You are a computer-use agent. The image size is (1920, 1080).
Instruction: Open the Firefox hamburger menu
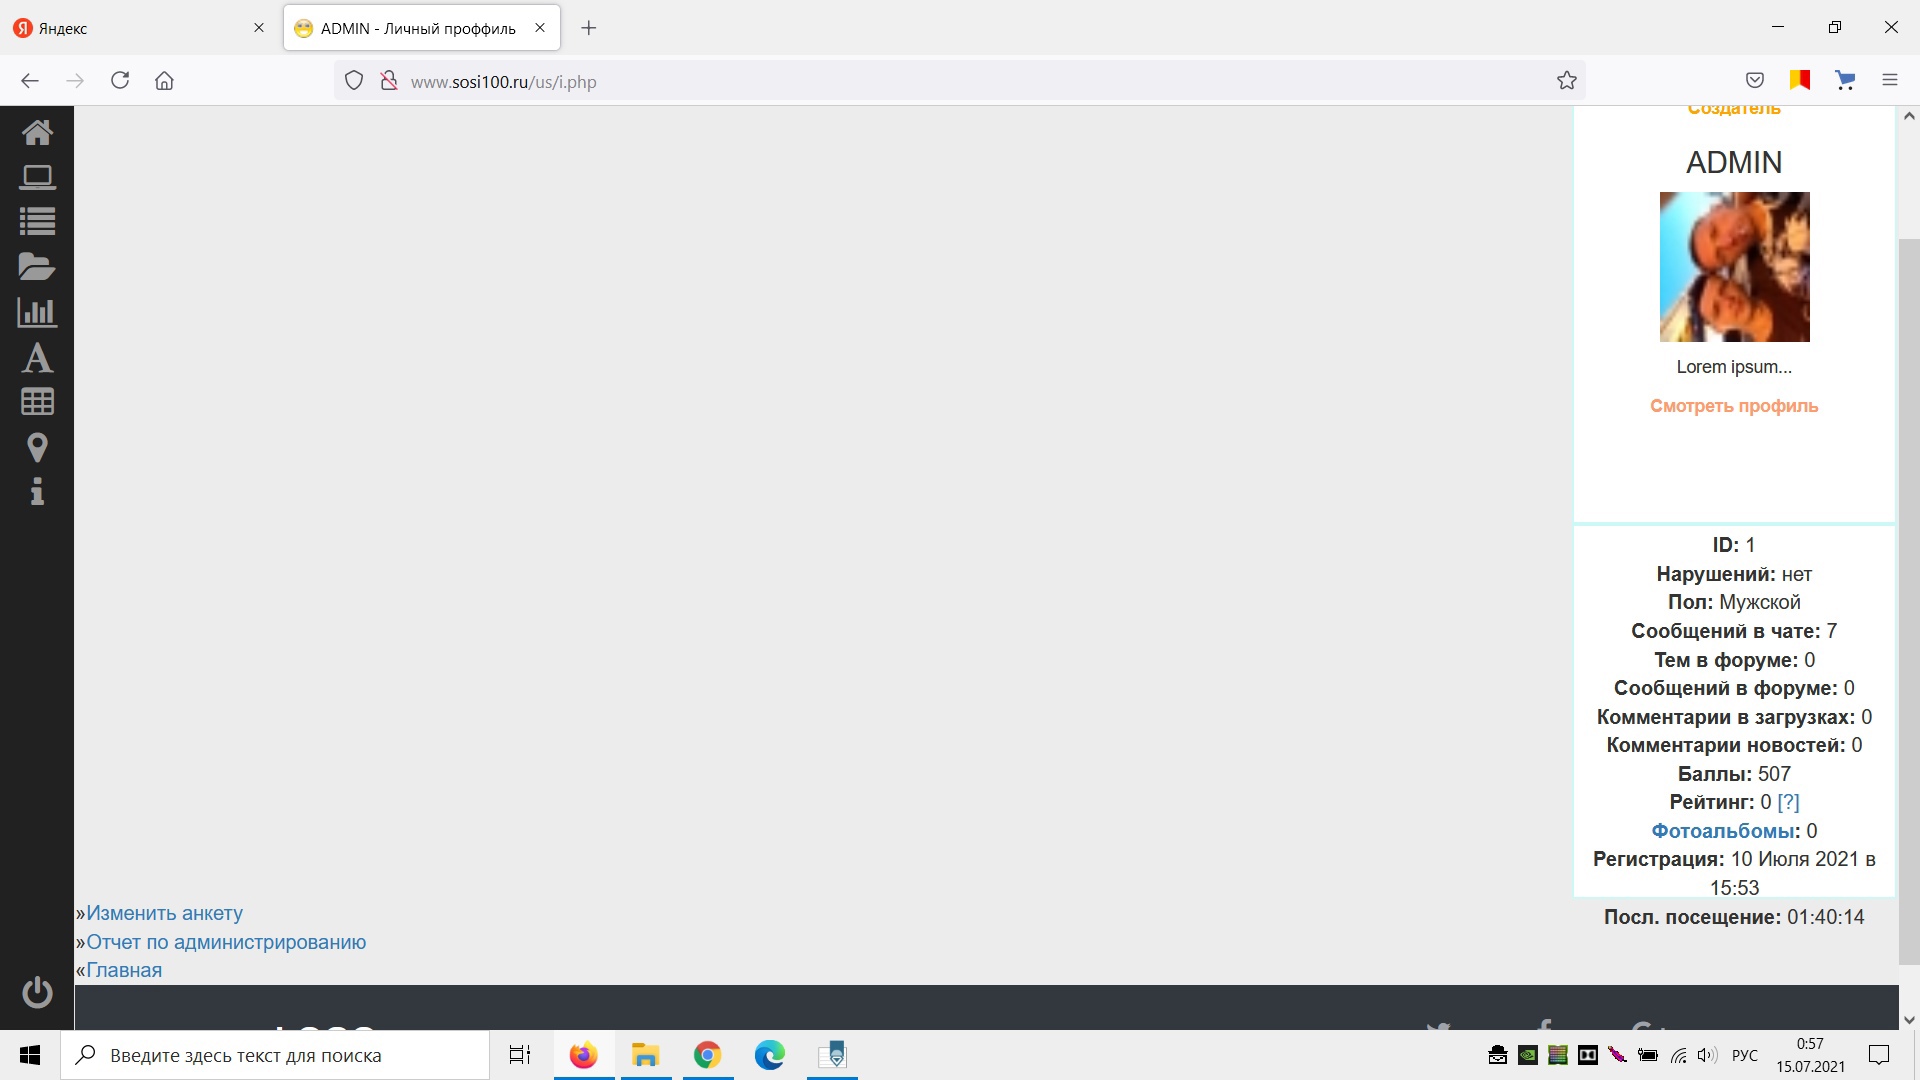1889,80
